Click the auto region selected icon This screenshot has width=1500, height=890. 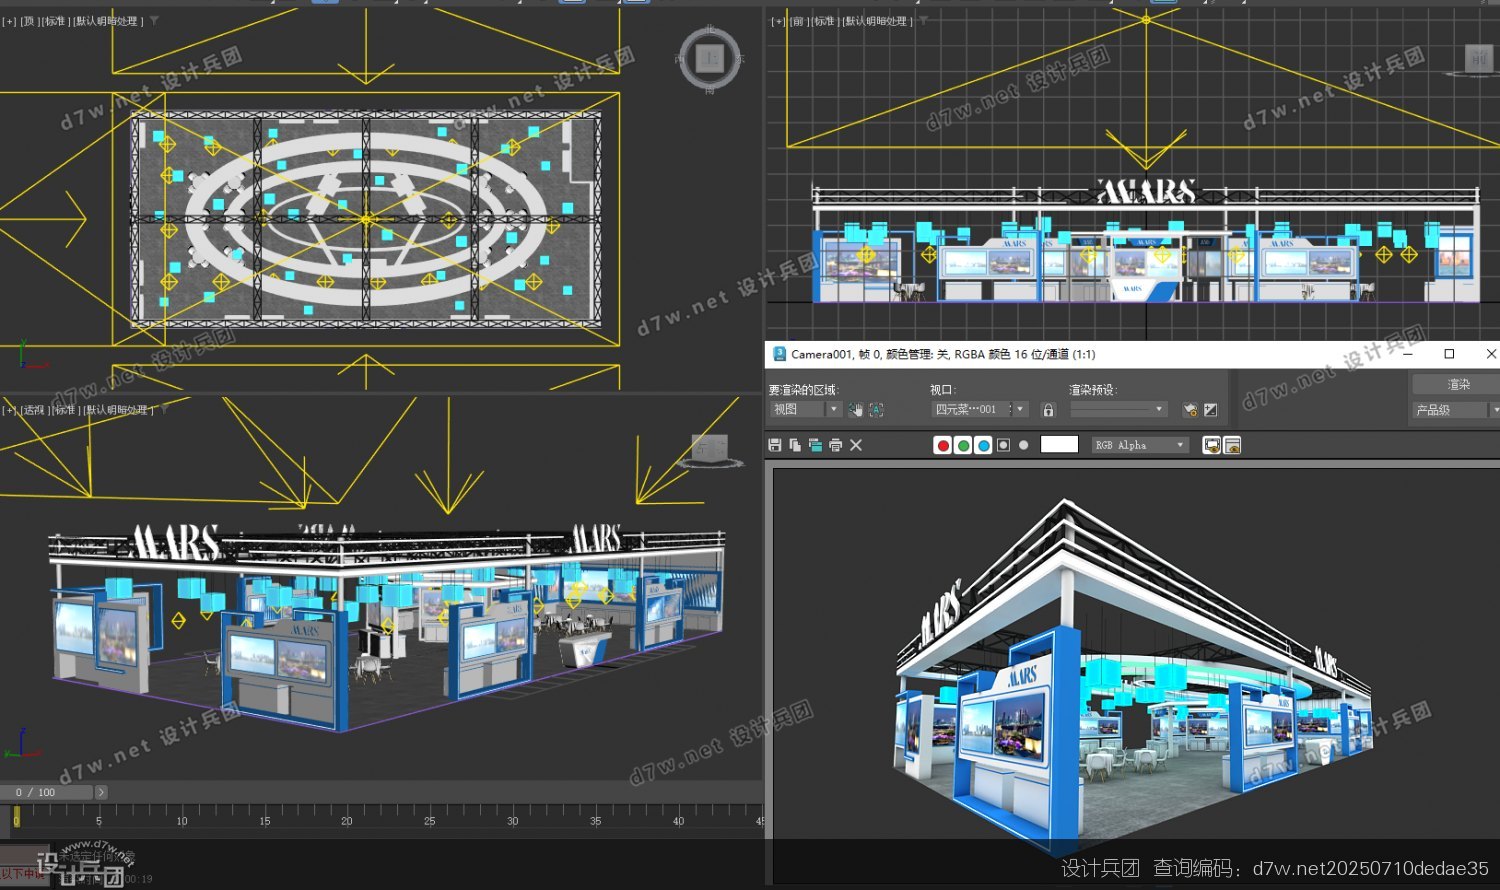(x=876, y=409)
